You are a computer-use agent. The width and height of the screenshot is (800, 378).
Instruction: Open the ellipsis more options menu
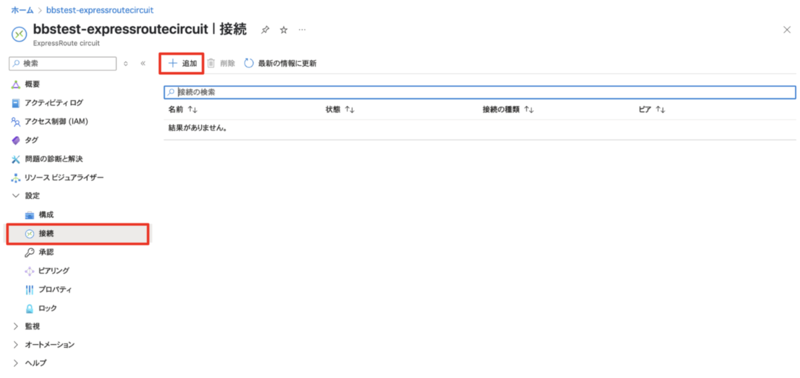pyautogui.click(x=302, y=30)
